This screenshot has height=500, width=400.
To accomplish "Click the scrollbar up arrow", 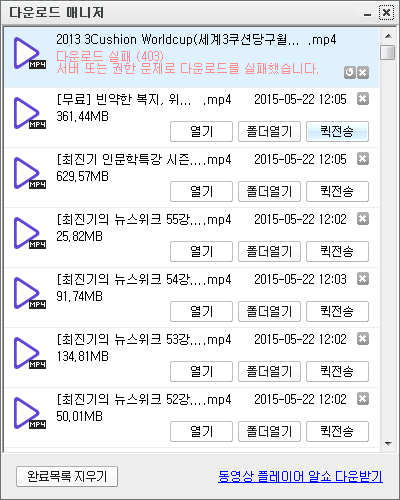I will pos(388,36).
